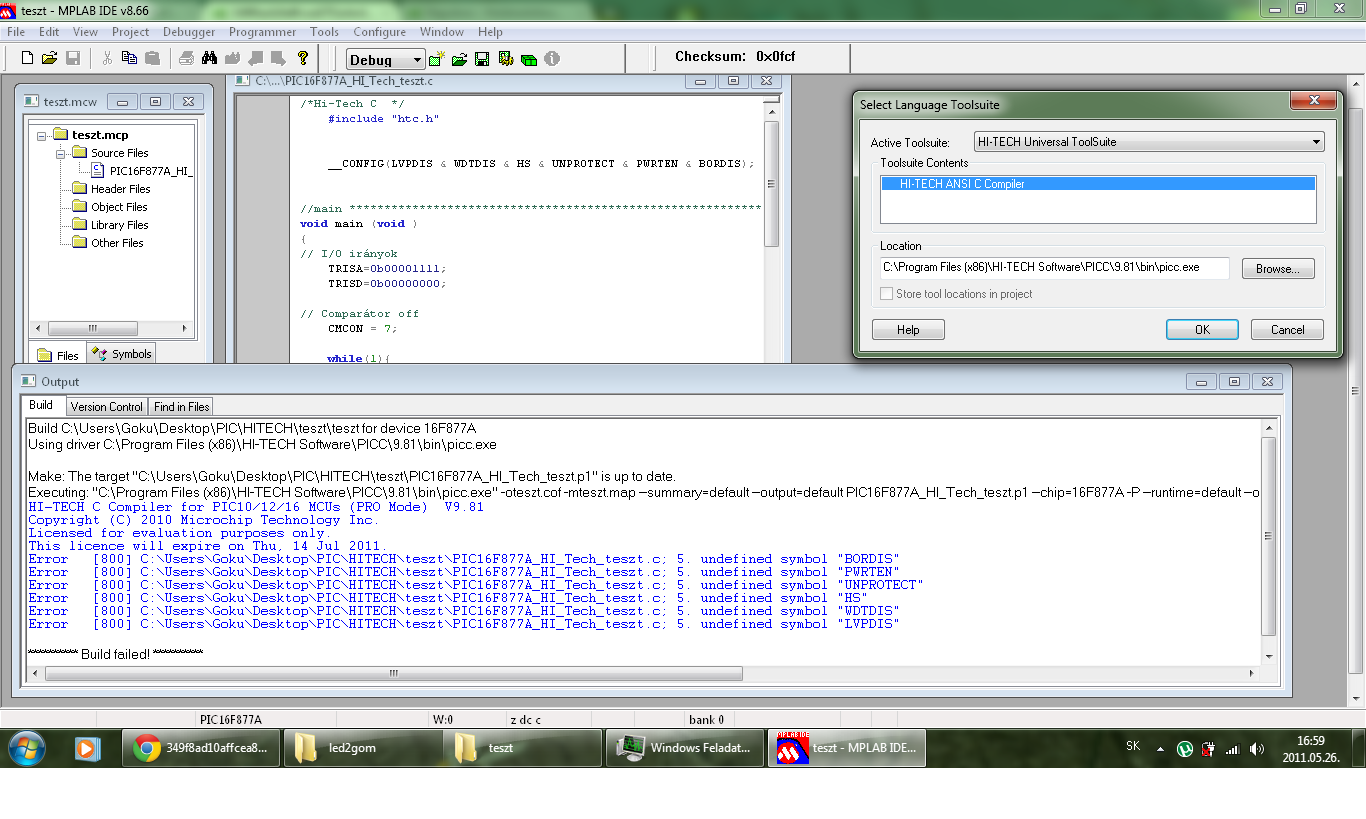Image resolution: width=1366 pixels, height=819 pixels.
Task: Collapse the teszt.mcp project tree node
Action: 43,135
